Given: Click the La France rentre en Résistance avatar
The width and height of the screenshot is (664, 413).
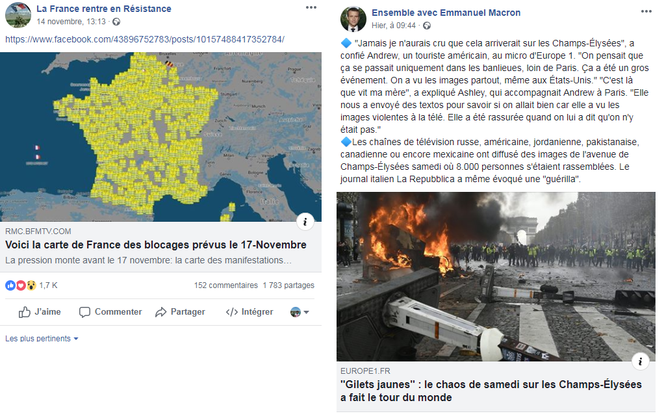Looking at the screenshot, I should coord(18,15).
